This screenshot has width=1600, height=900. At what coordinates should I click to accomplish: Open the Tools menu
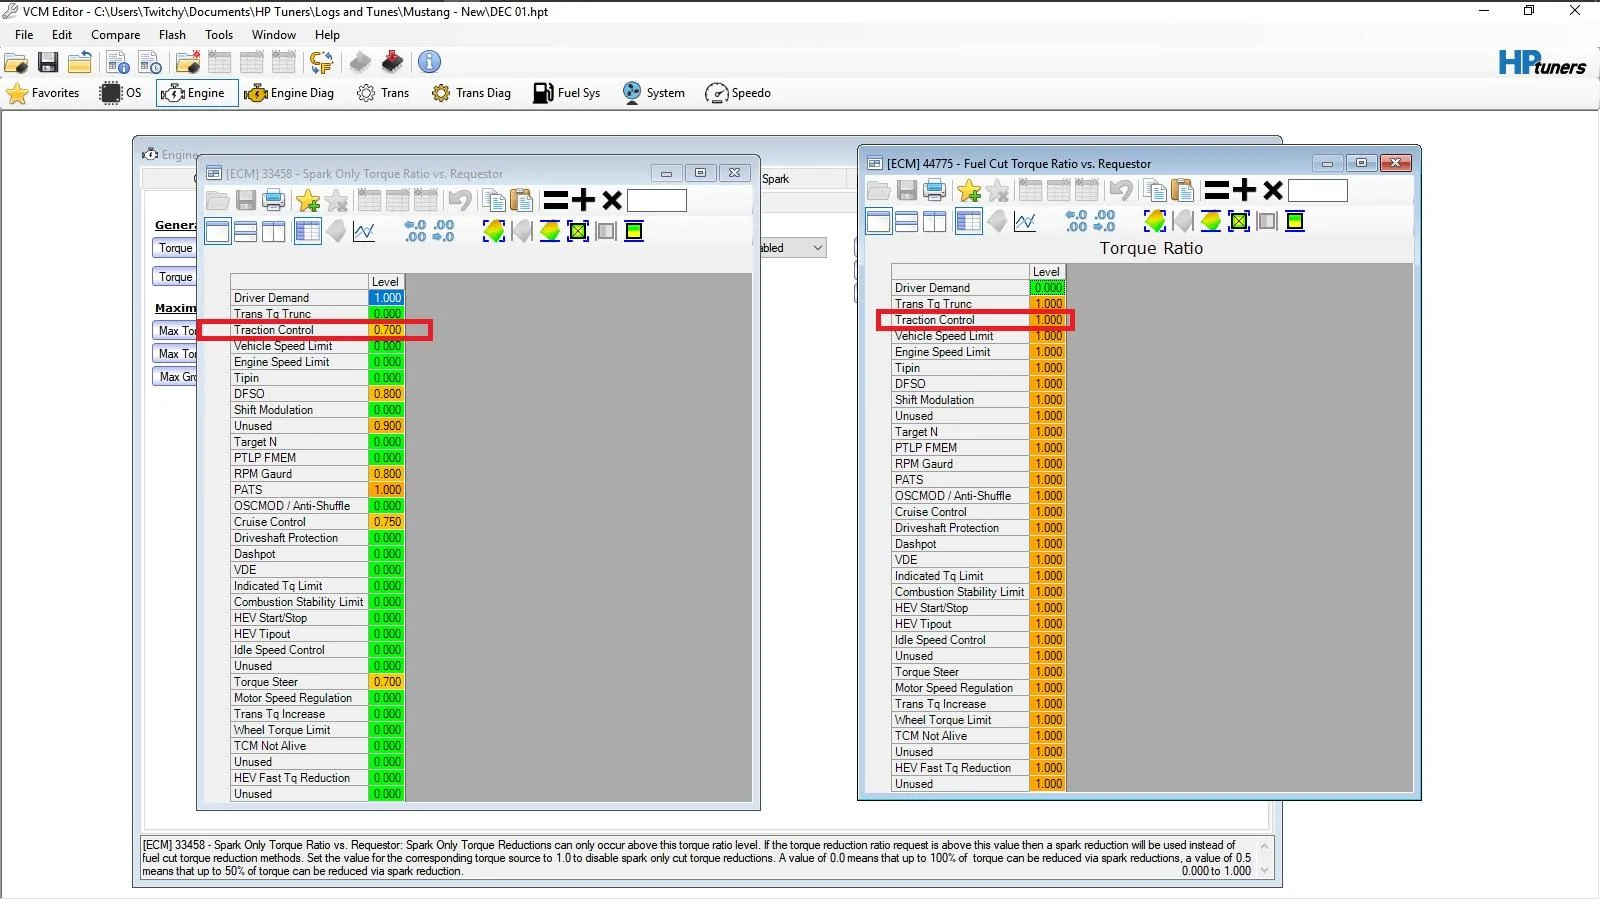[219, 35]
